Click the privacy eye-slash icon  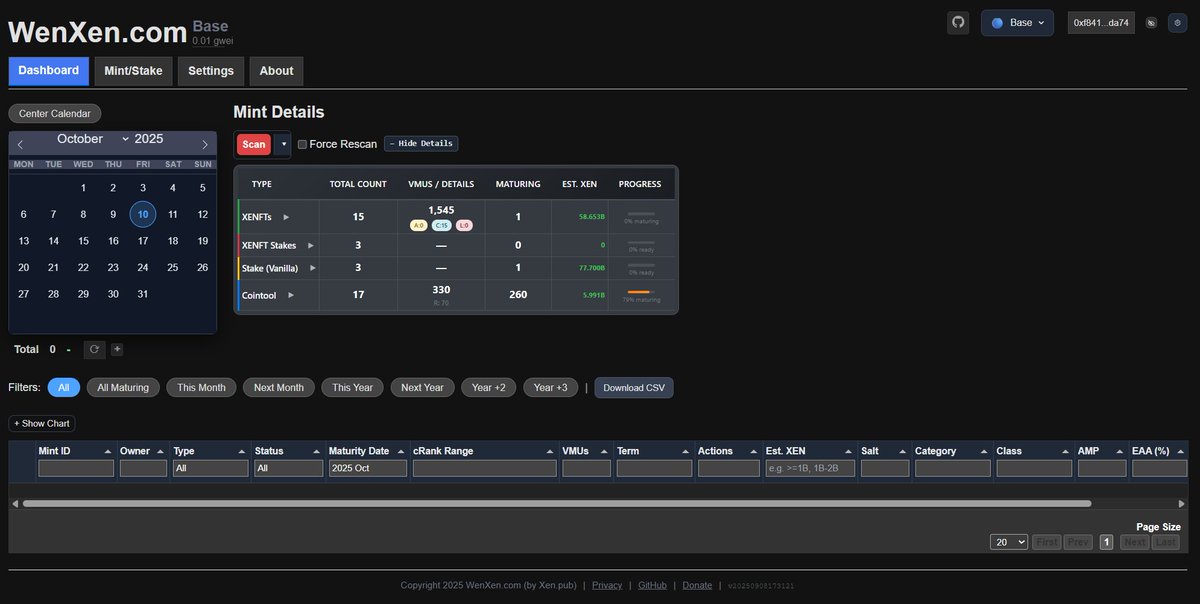(x=1151, y=22)
